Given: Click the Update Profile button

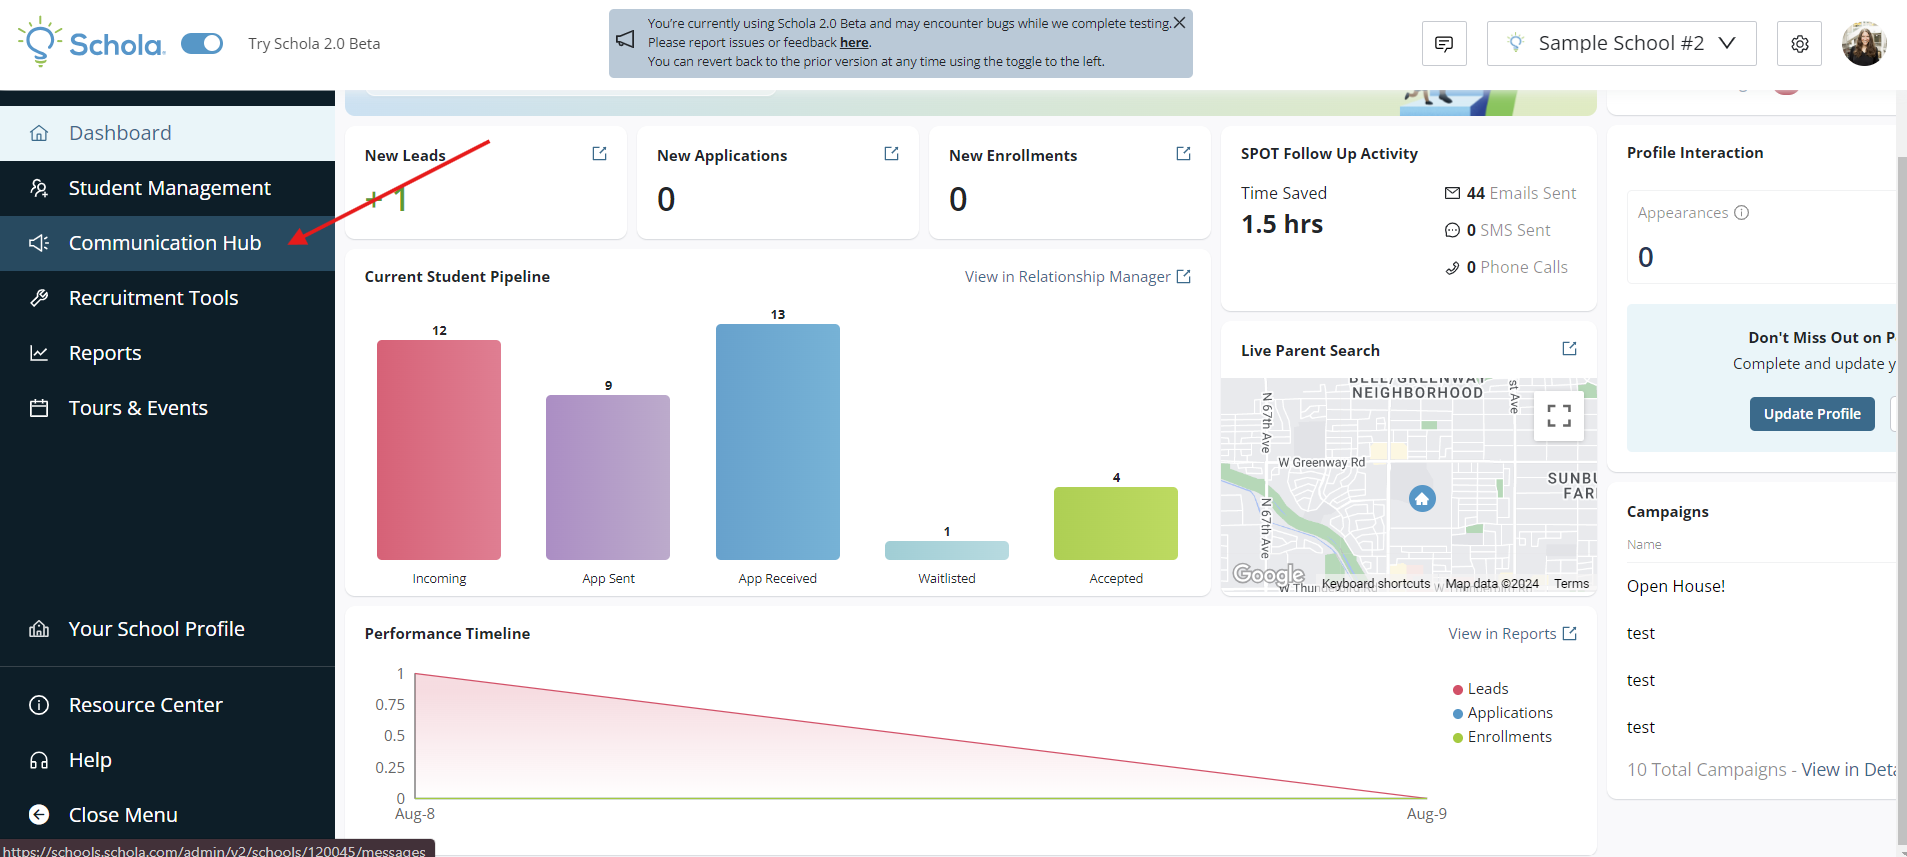Looking at the screenshot, I should click(x=1812, y=414).
